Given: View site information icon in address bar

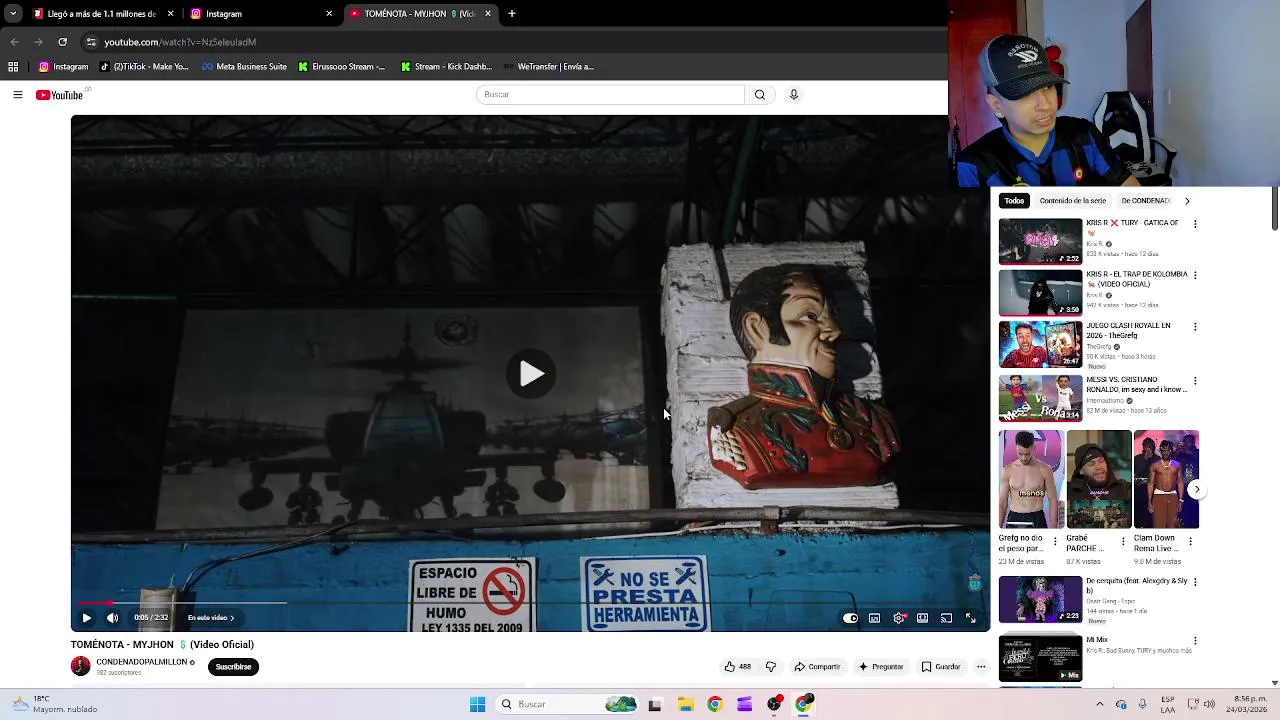Looking at the screenshot, I should point(91,42).
